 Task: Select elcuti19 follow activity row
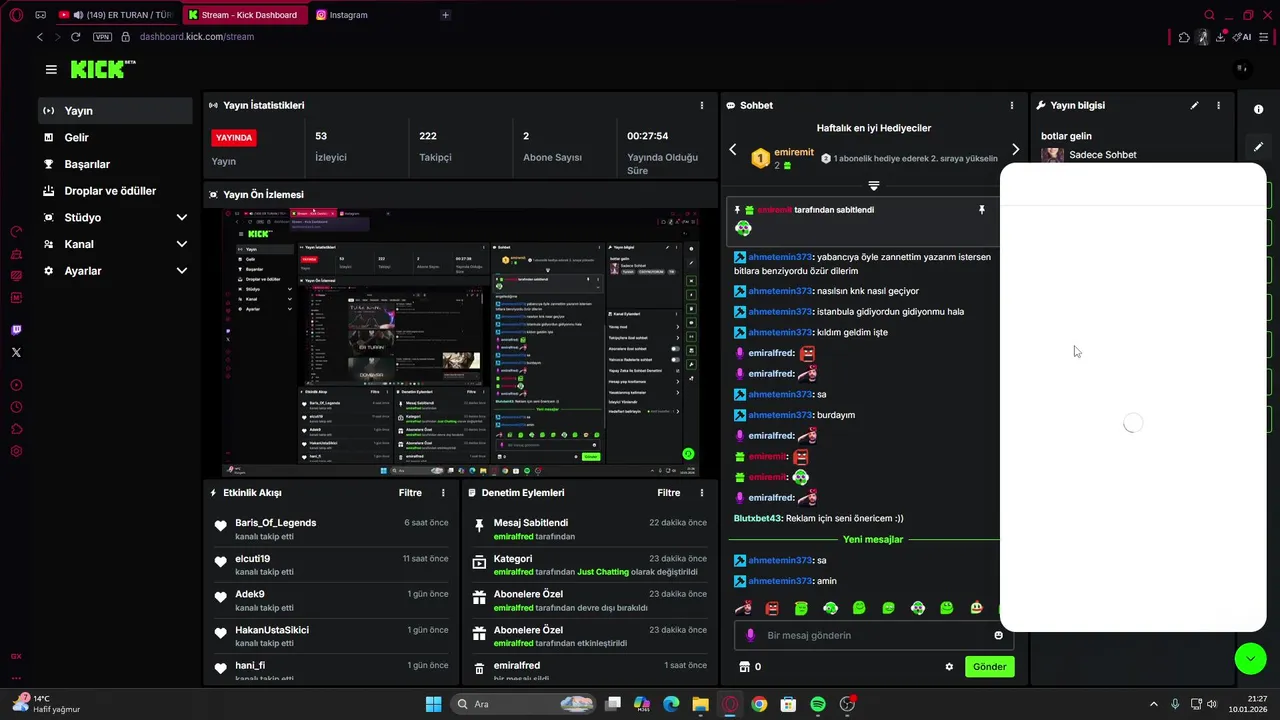330,564
